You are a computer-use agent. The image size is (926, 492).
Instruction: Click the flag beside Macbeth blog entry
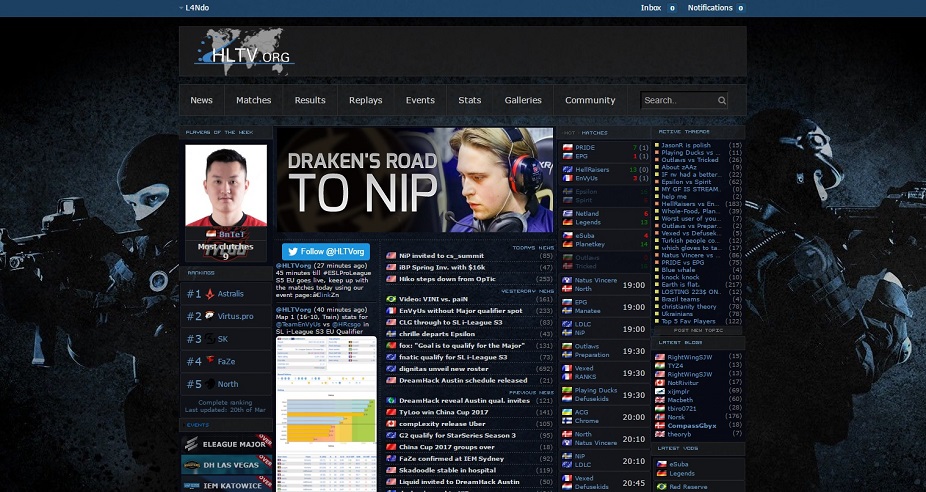pyautogui.click(x=660, y=400)
